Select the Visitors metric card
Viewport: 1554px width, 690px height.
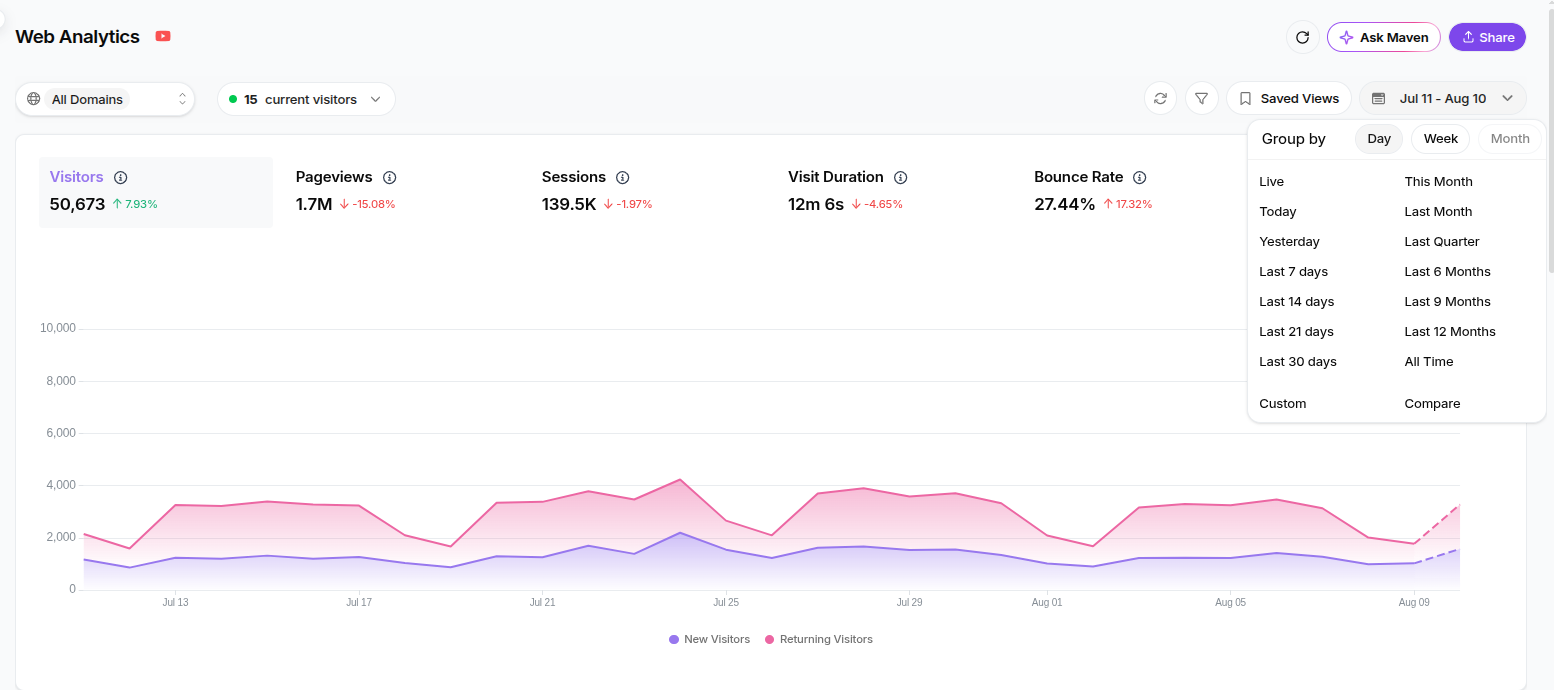point(156,192)
